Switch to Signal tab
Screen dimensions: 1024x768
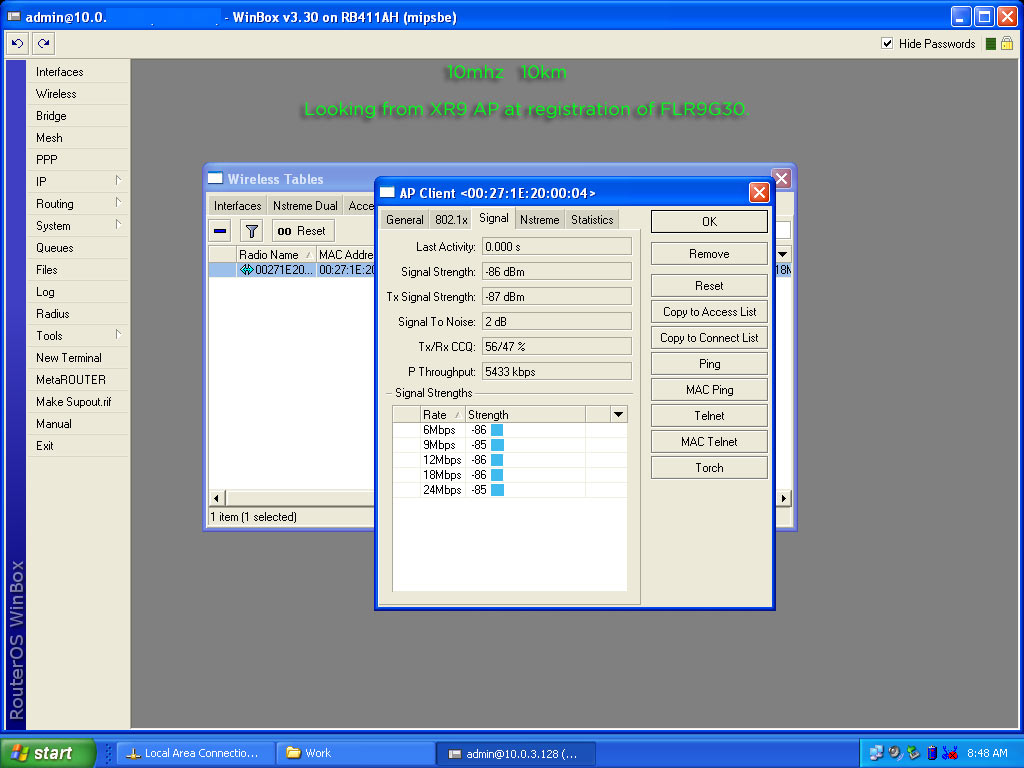494,219
